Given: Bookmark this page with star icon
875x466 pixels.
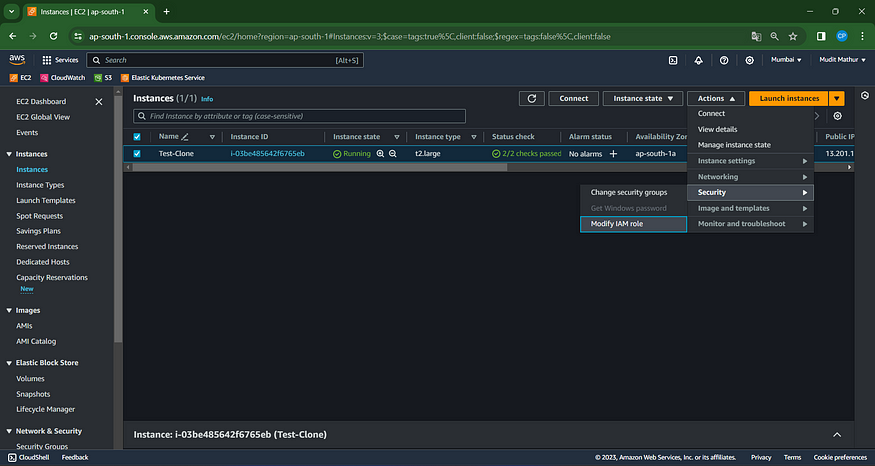Looking at the screenshot, I should pos(793,36).
